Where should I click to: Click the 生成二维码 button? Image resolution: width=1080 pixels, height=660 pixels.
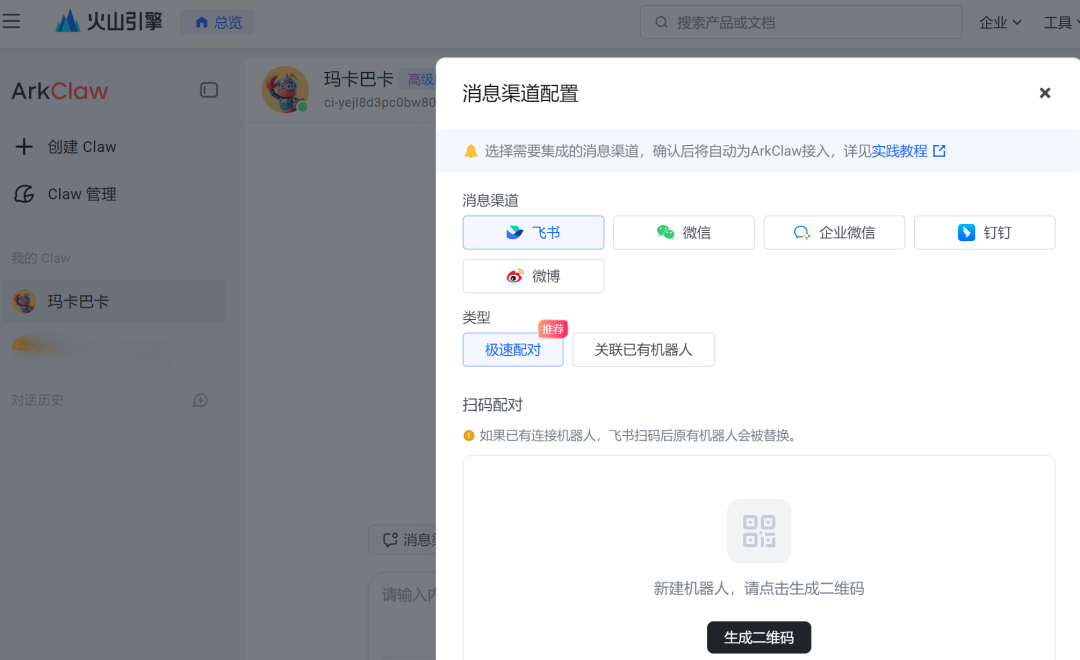tap(758, 637)
